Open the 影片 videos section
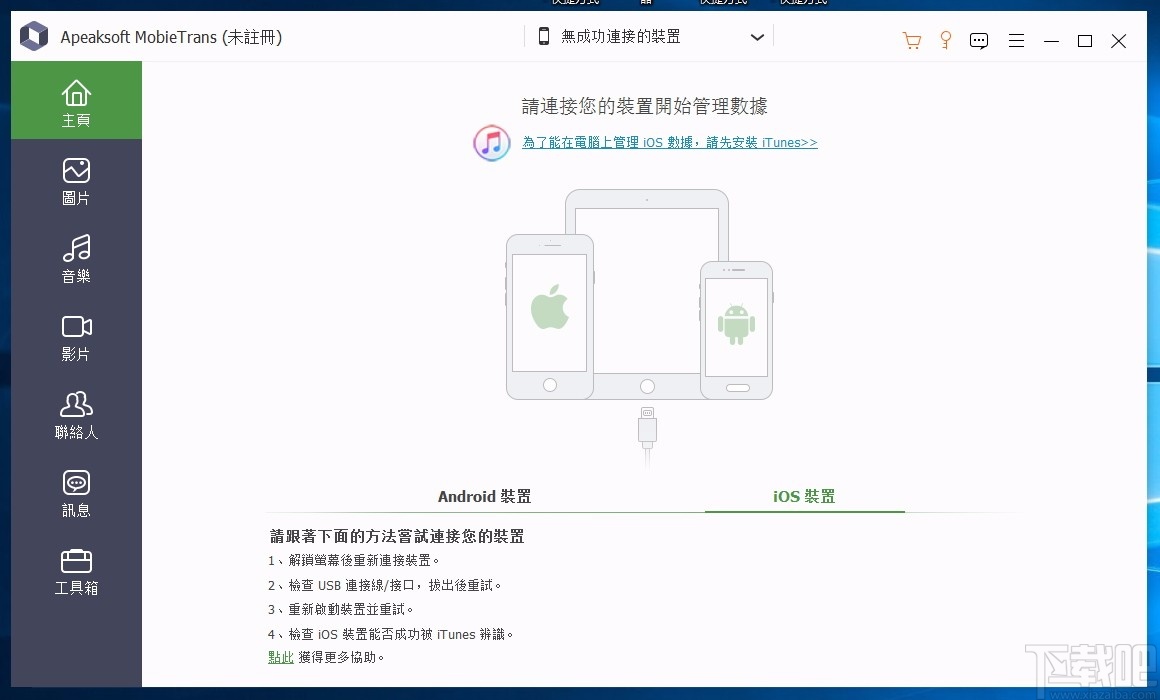 76,338
